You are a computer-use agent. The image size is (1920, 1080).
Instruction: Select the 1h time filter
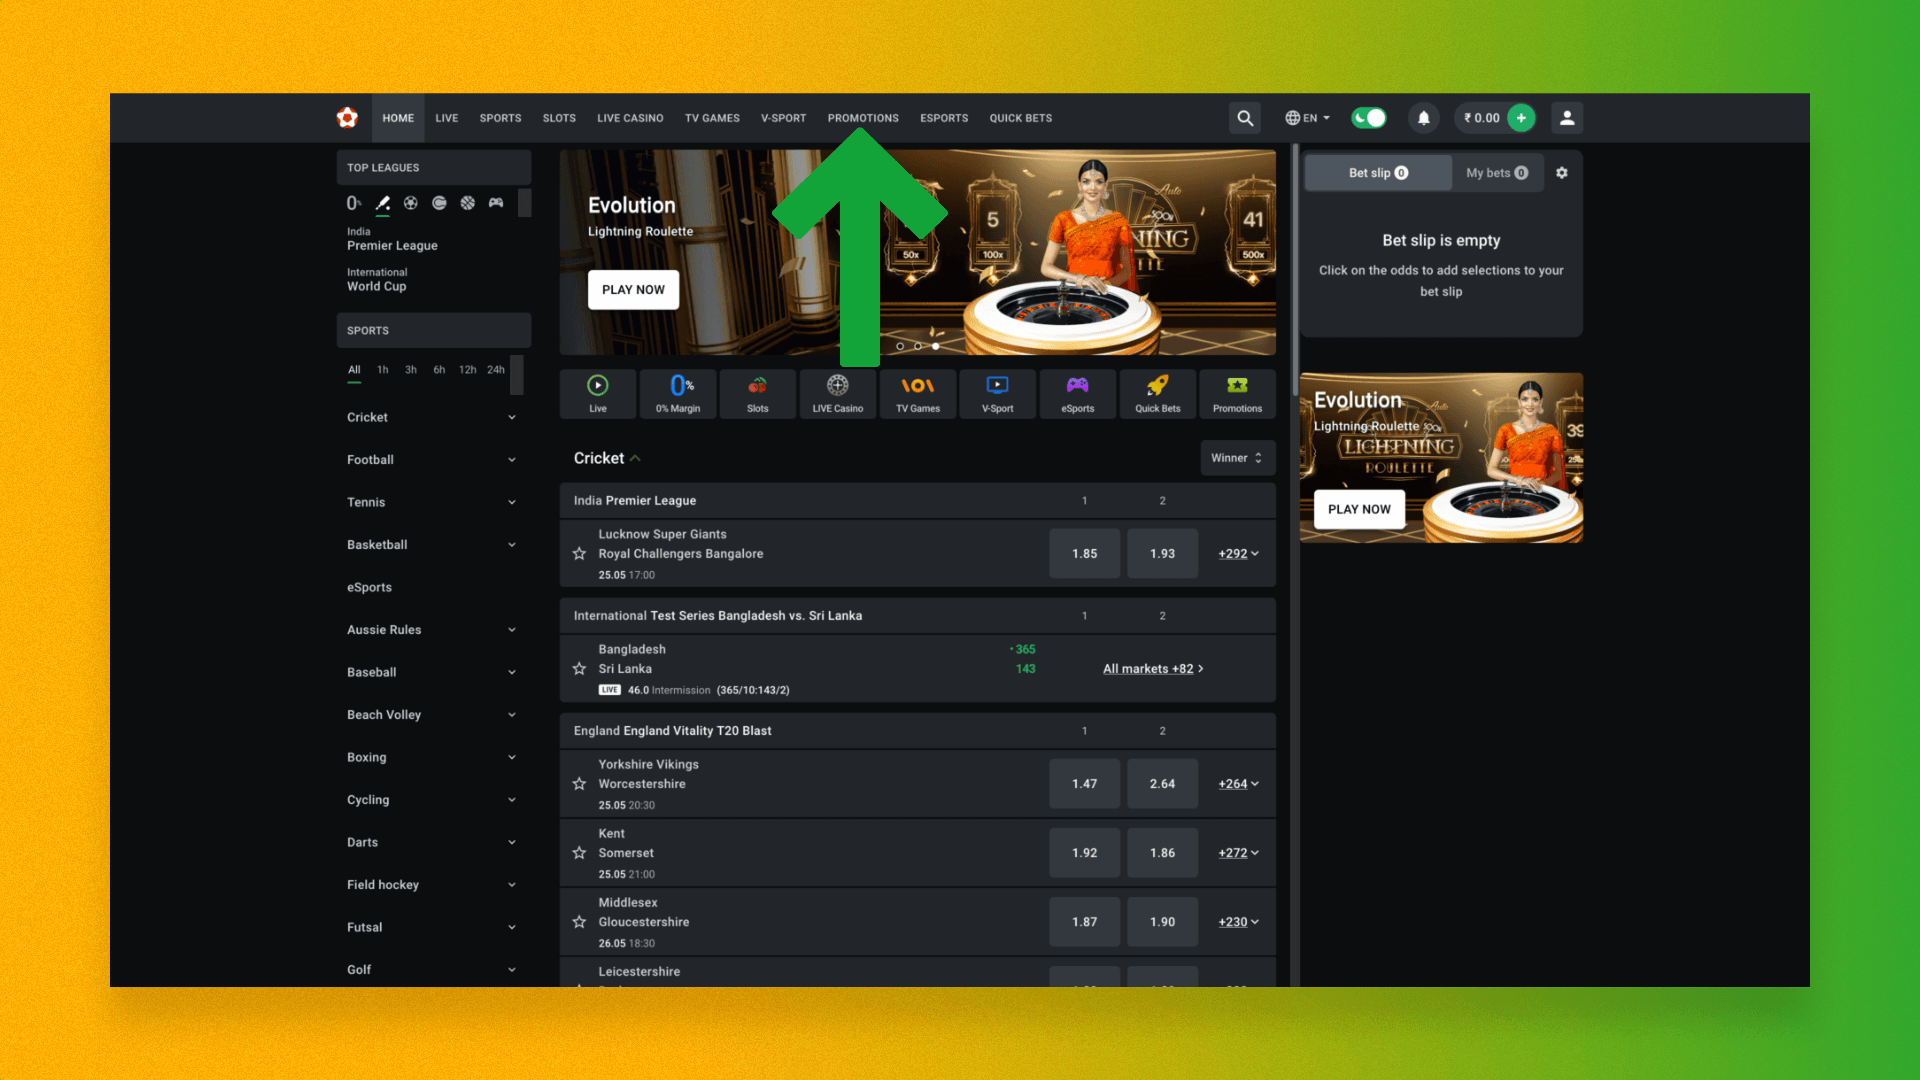pos(383,370)
